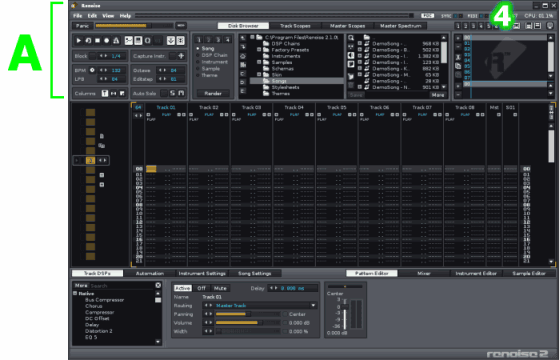
Task: Toggle the Block loop checkbox
Action: [92, 56]
